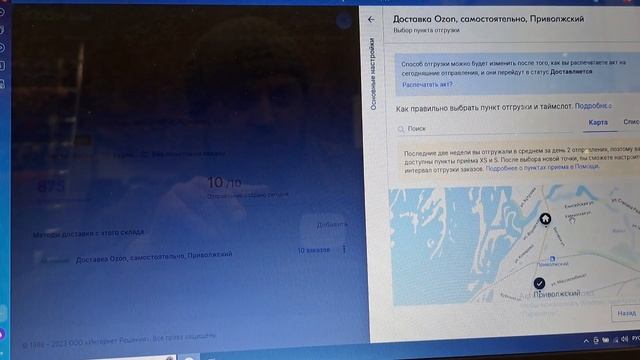Select the house marker on the map

[x=545, y=219]
